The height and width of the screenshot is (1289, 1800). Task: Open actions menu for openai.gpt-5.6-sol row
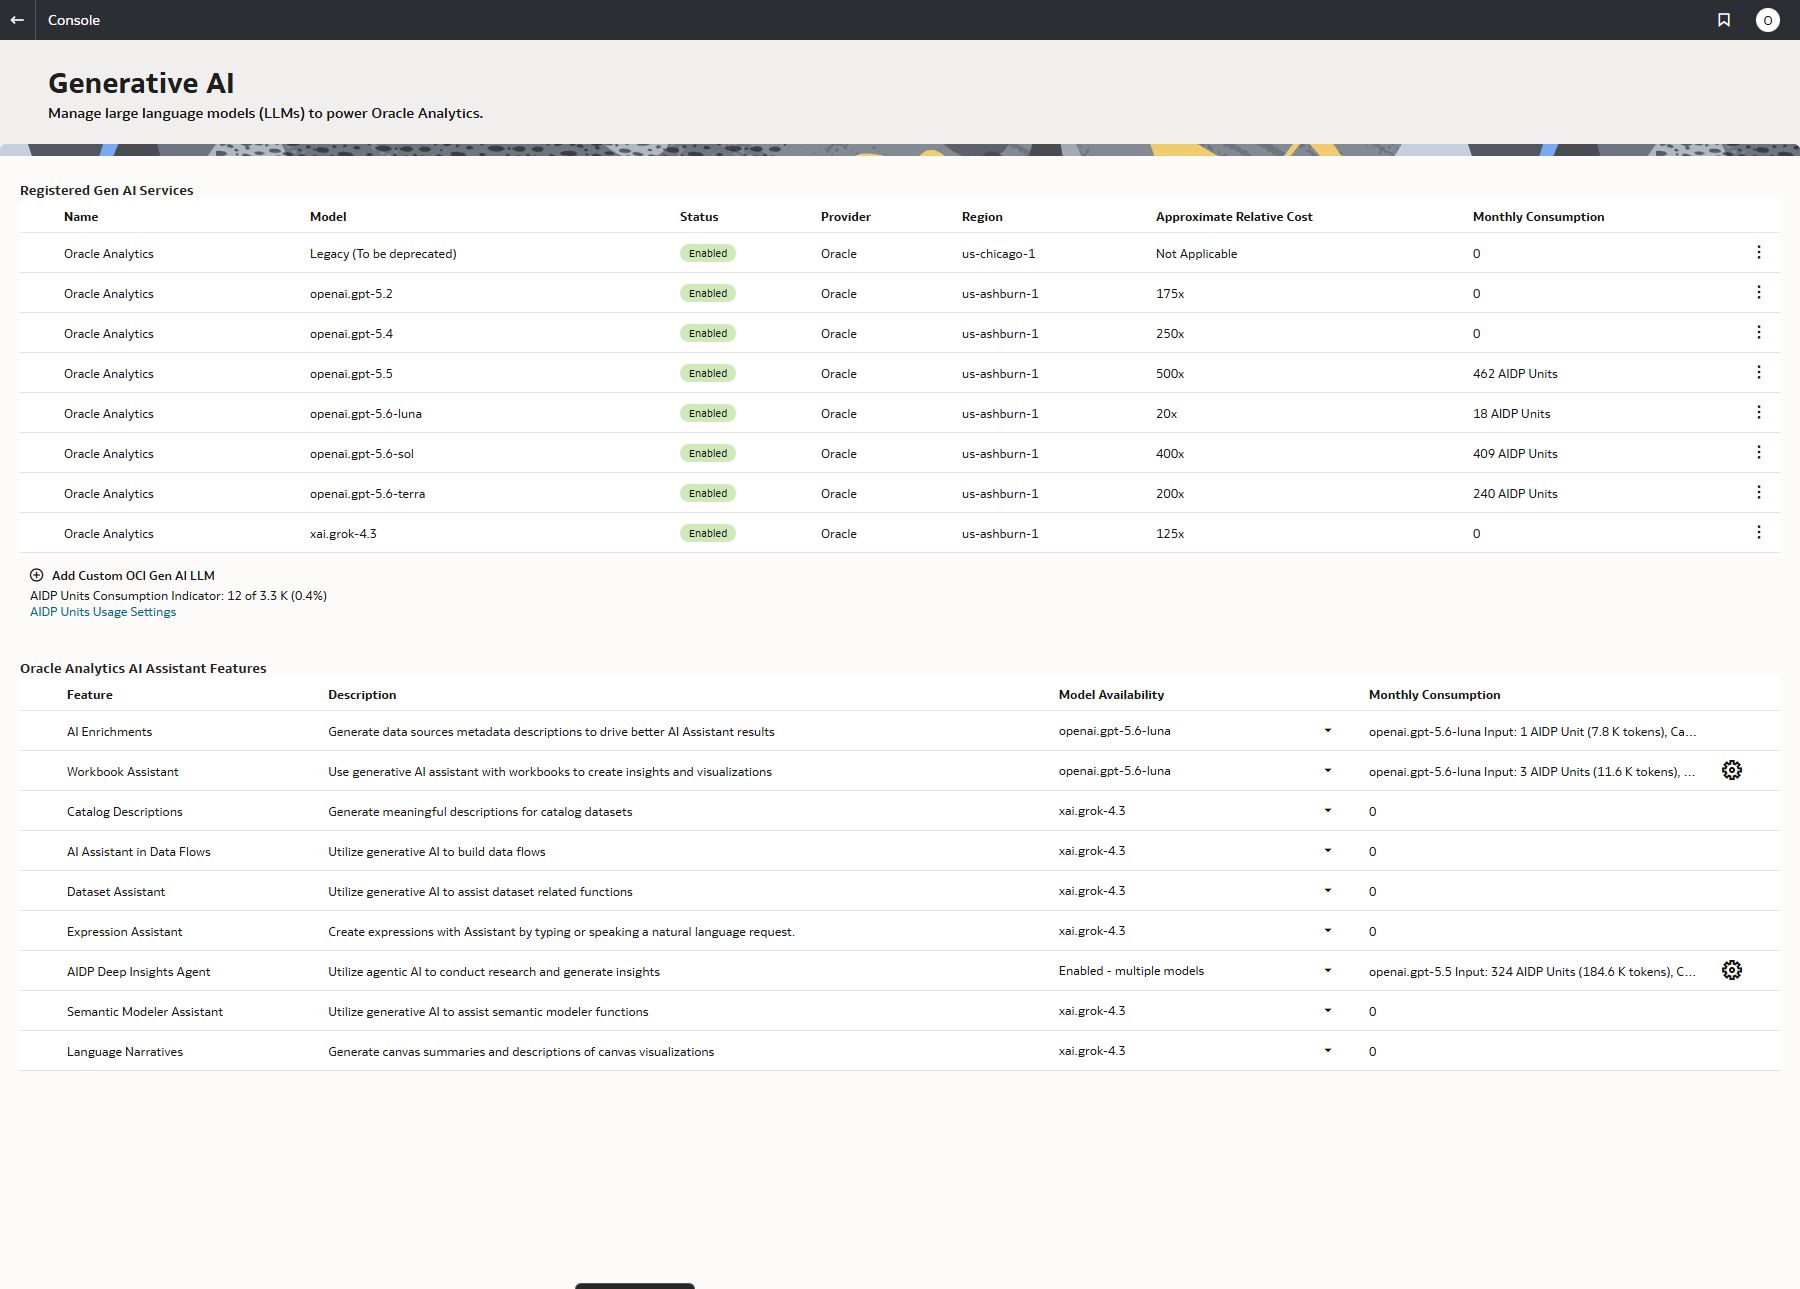1759,453
